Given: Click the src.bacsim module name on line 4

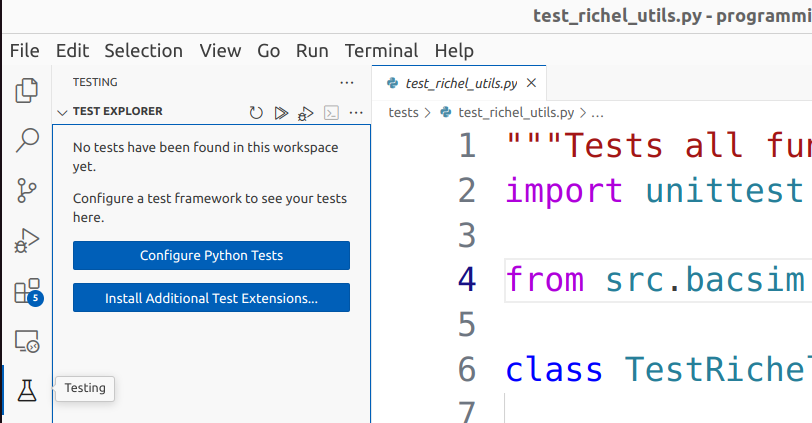Looking at the screenshot, I should 705,280.
